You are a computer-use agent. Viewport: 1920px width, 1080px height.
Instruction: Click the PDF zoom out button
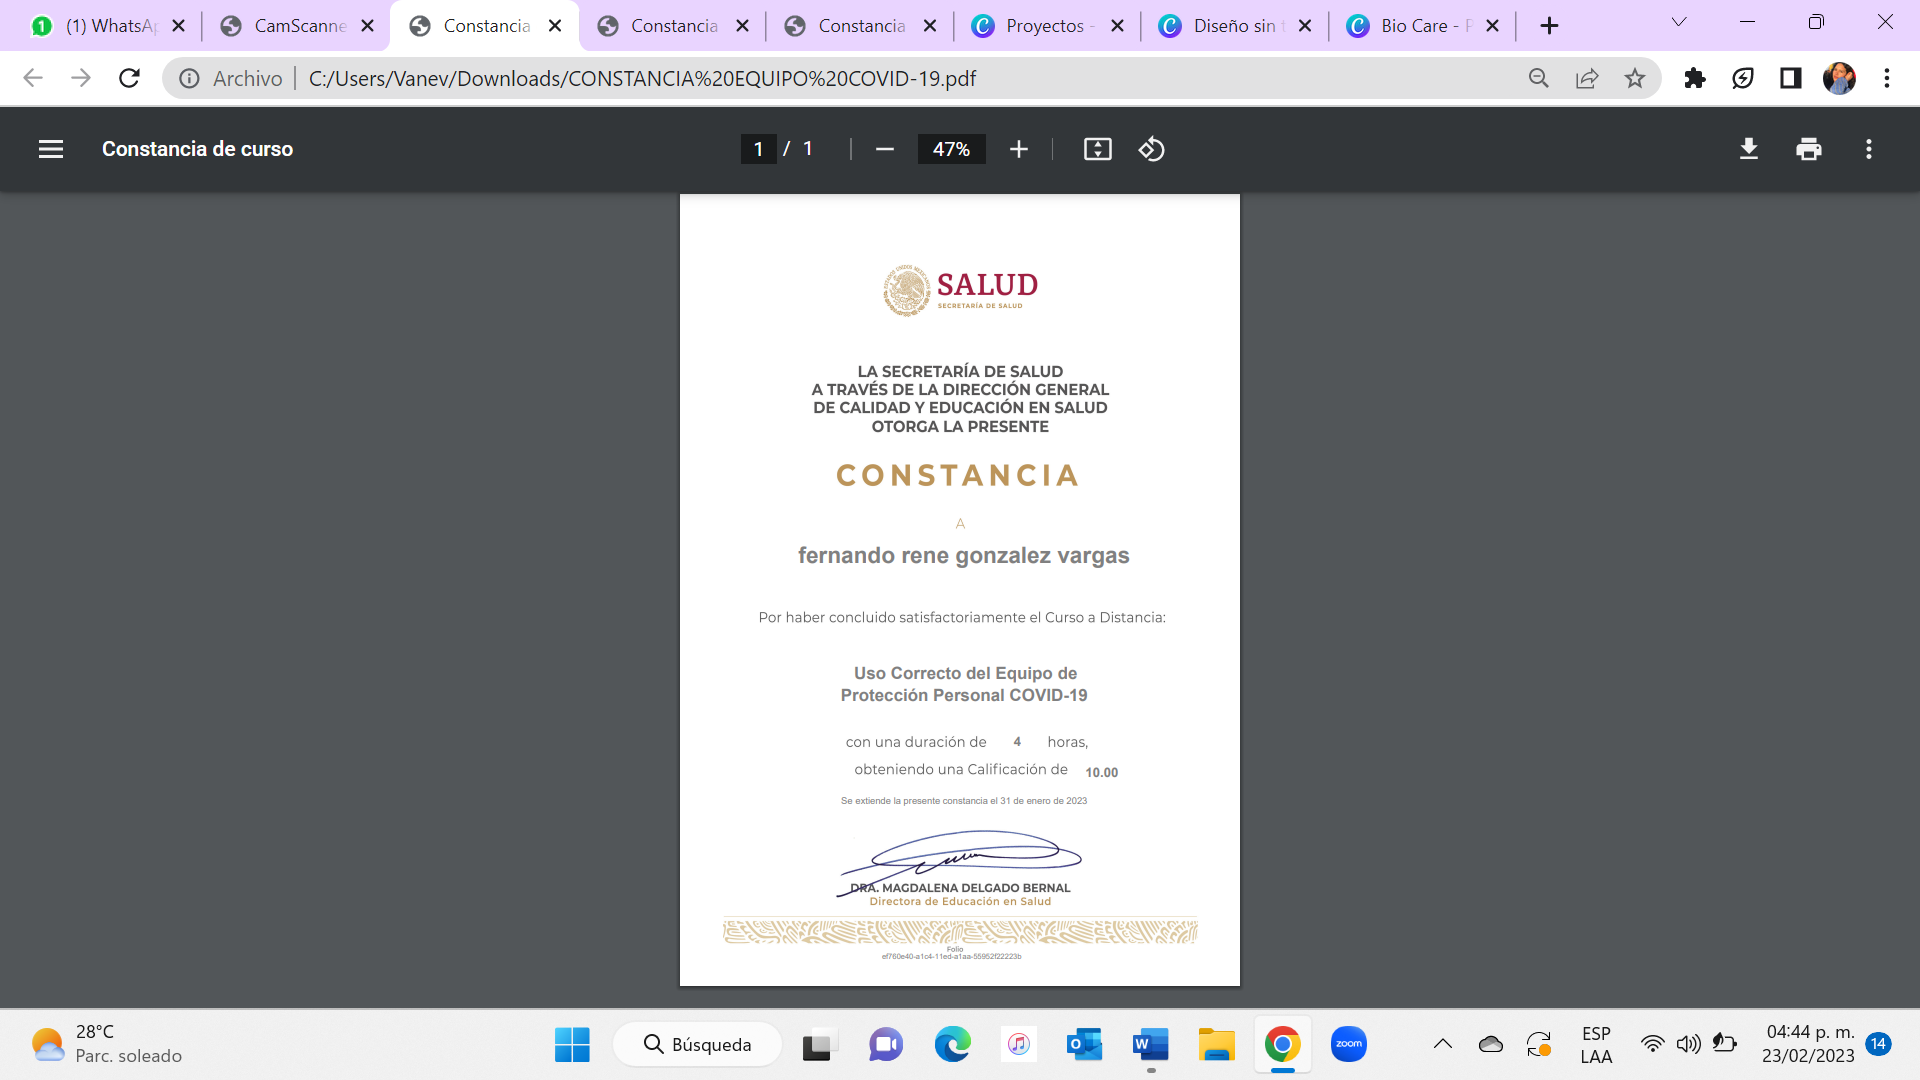click(884, 149)
